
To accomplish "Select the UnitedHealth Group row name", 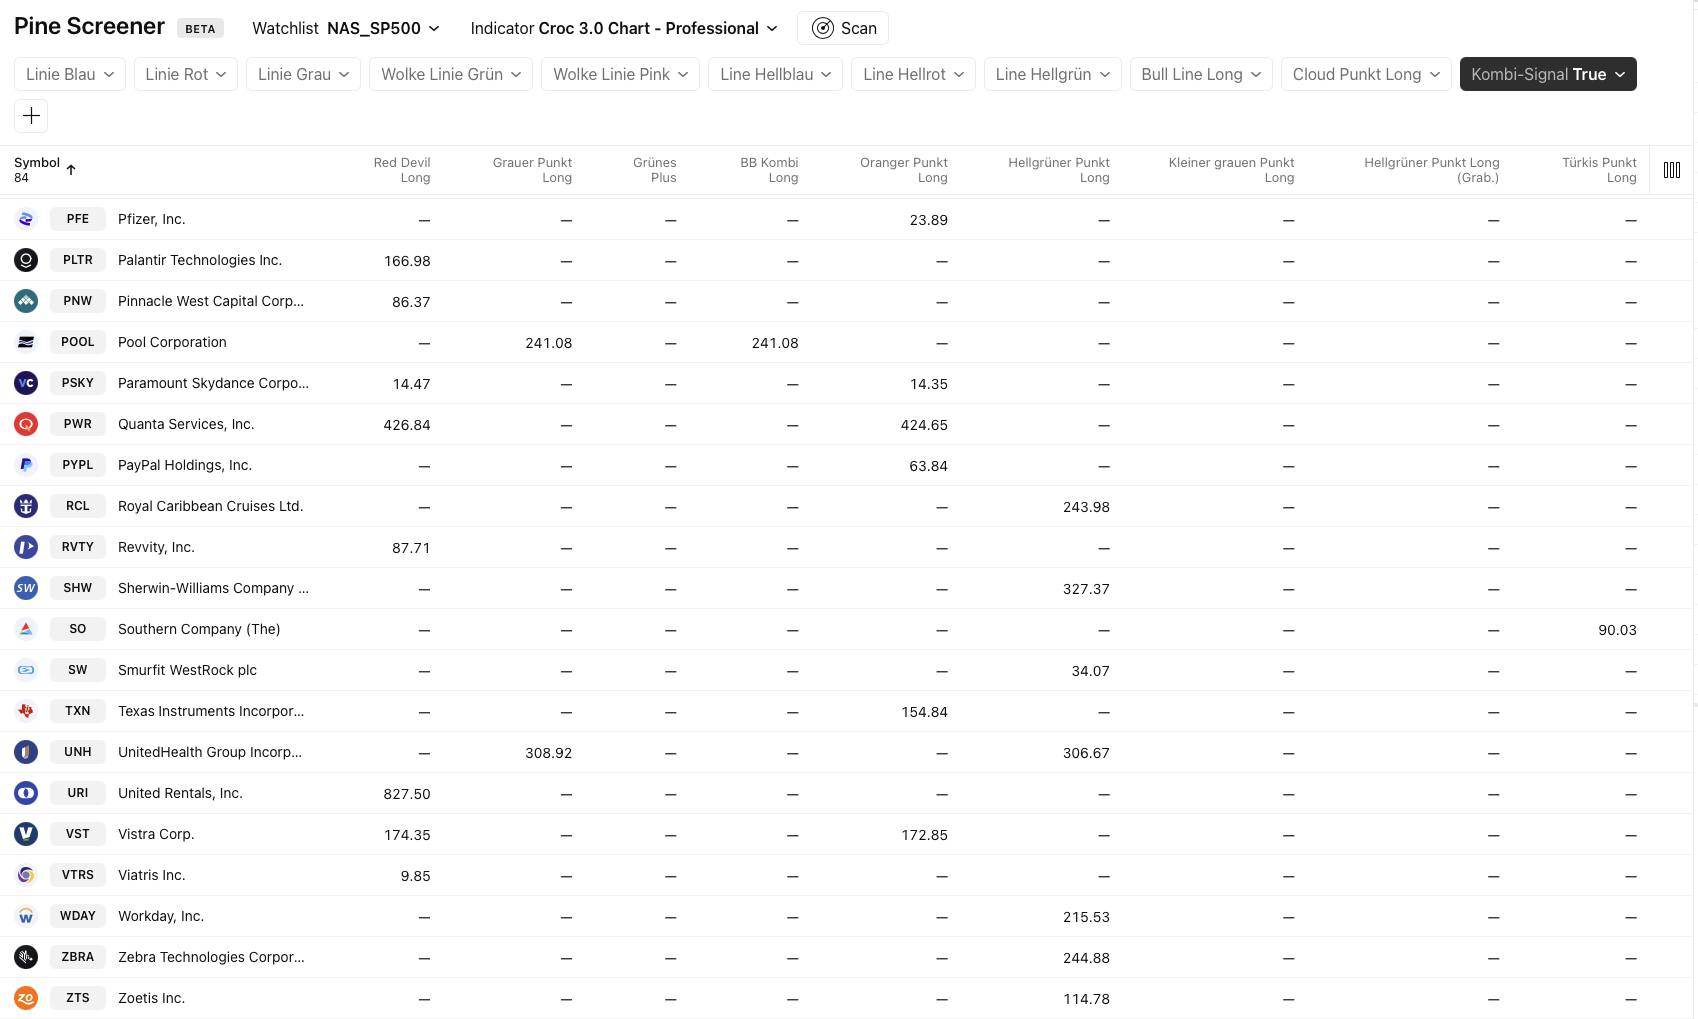I will tap(210, 752).
